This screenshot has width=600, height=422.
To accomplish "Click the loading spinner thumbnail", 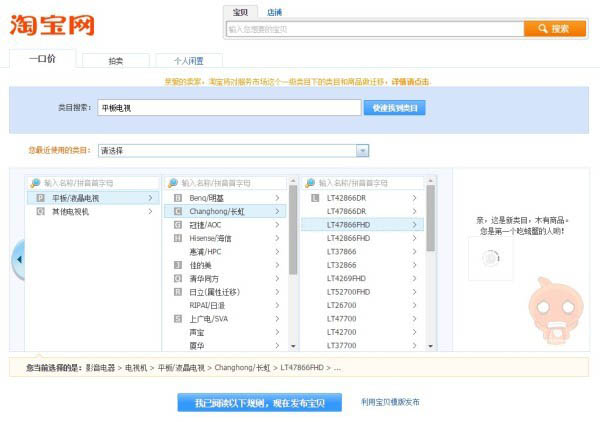I will [490, 258].
